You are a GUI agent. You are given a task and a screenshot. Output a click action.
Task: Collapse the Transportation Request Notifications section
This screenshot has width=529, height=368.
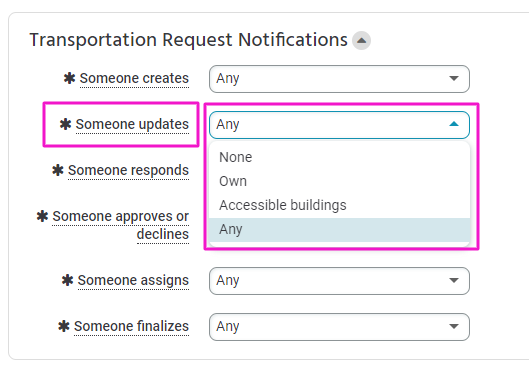click(361, 40)
